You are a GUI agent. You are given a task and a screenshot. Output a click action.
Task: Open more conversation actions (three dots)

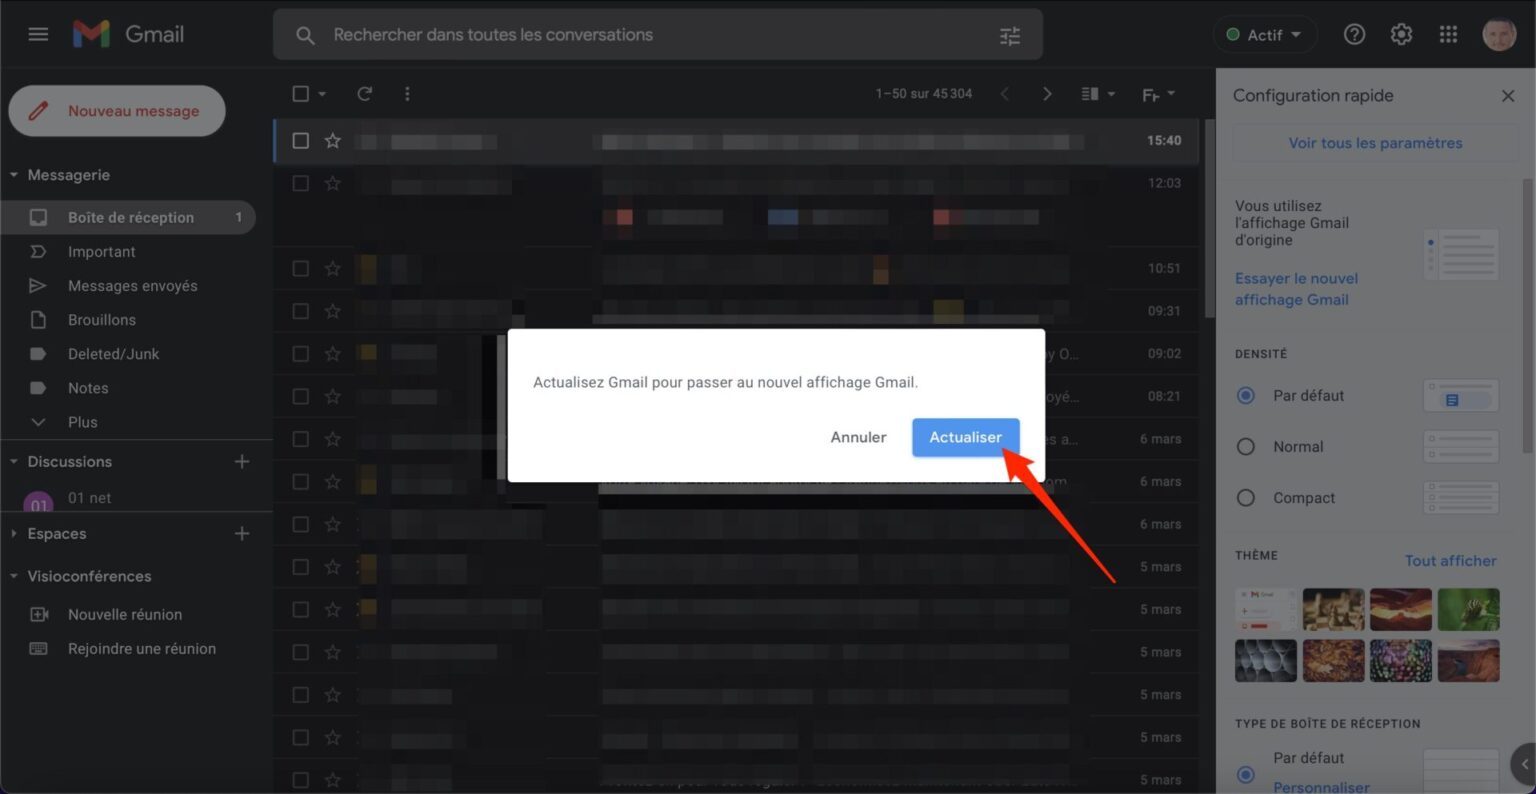point(407,93)
